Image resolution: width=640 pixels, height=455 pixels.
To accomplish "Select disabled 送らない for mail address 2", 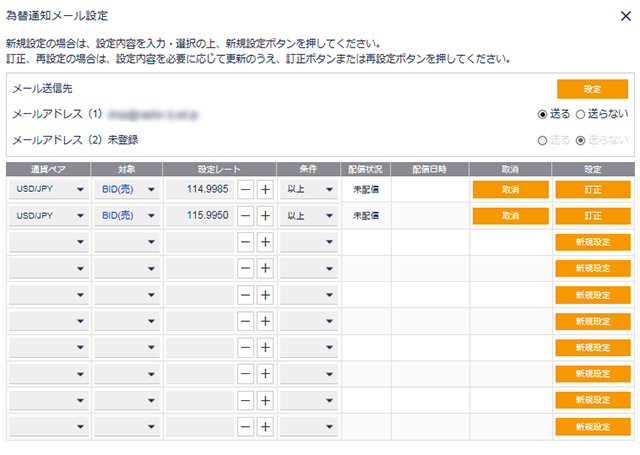I will click(x=580, y=140).
